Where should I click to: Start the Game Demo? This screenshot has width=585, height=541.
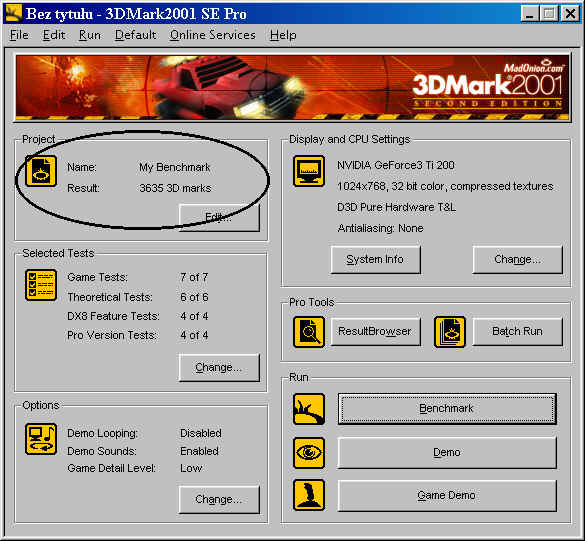447,495
